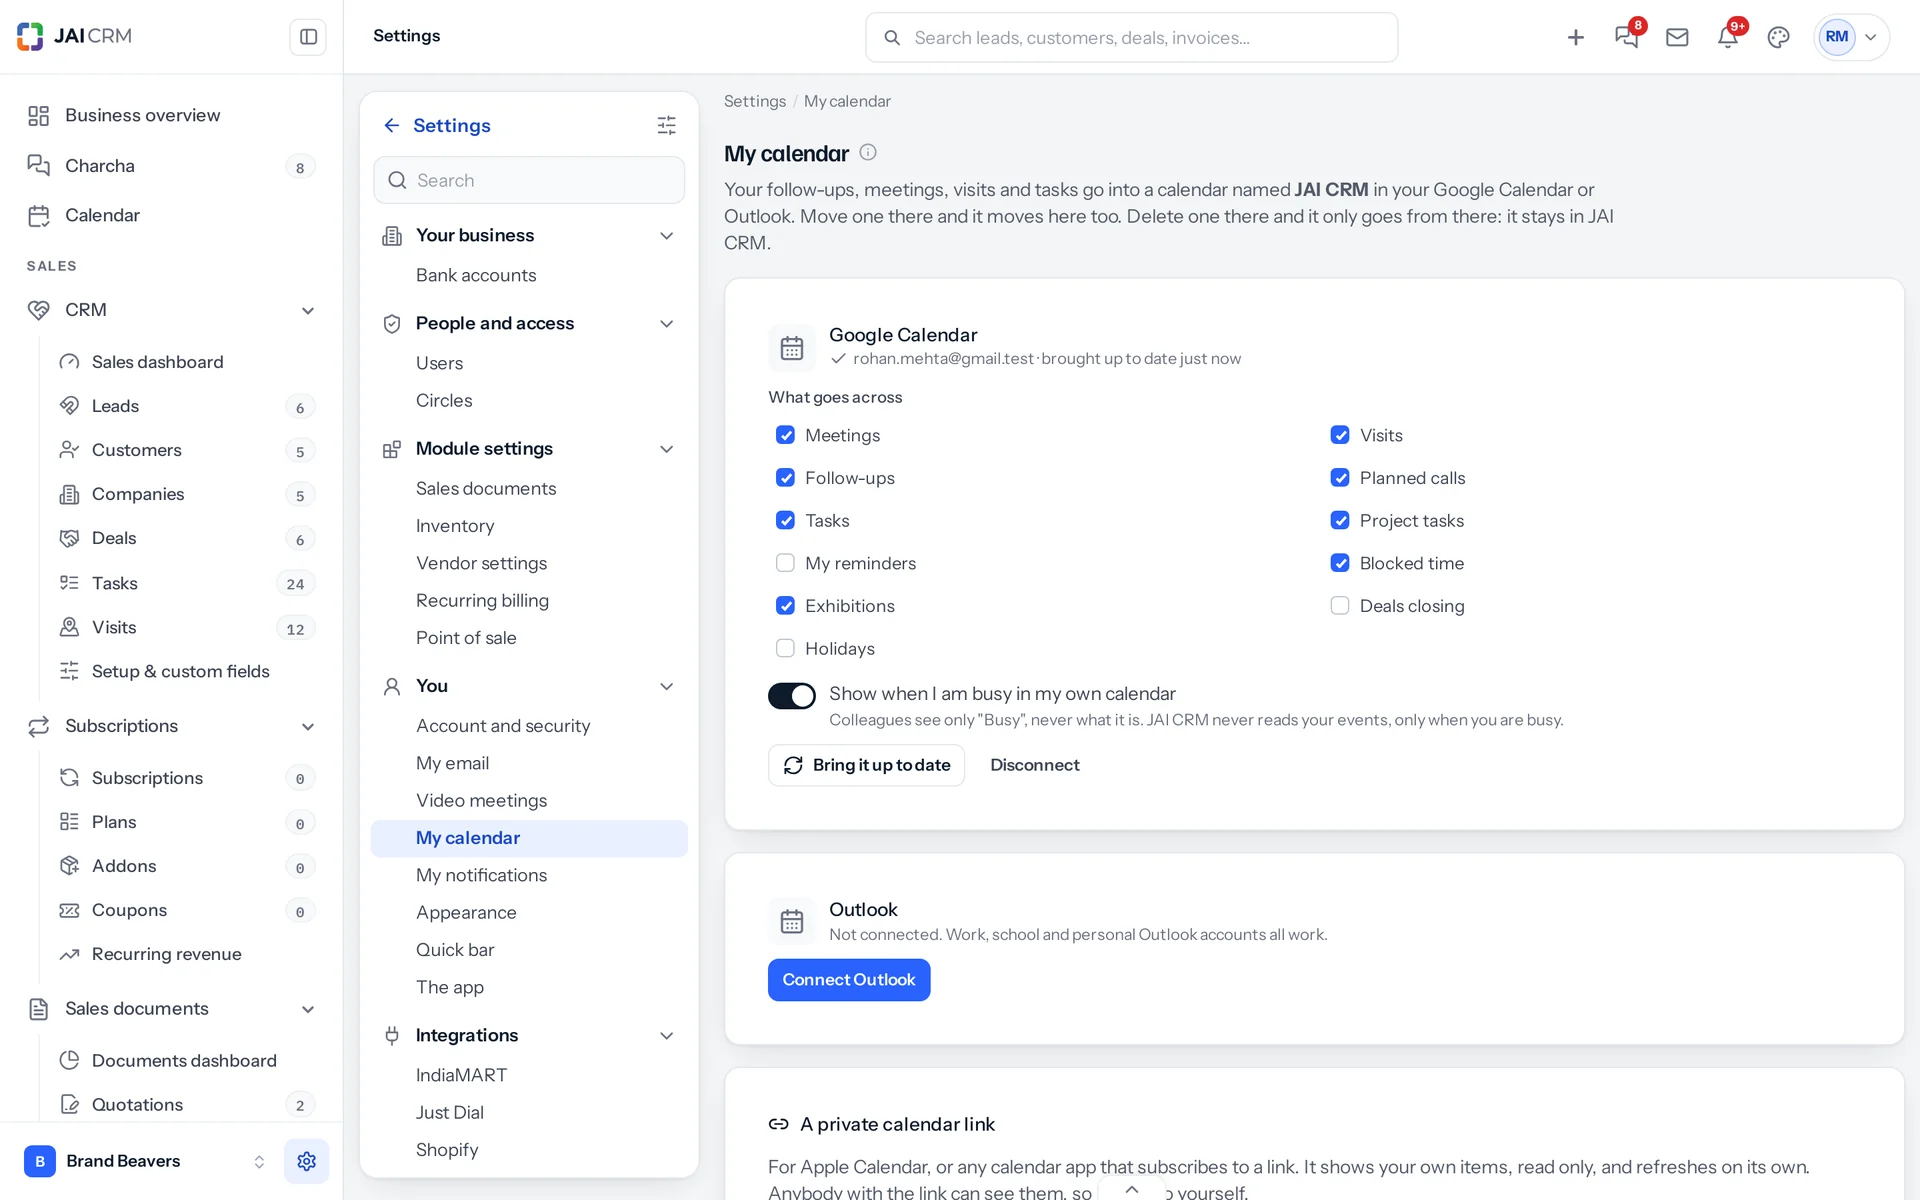Open Charcha in the sidebar

click(171, 166)
